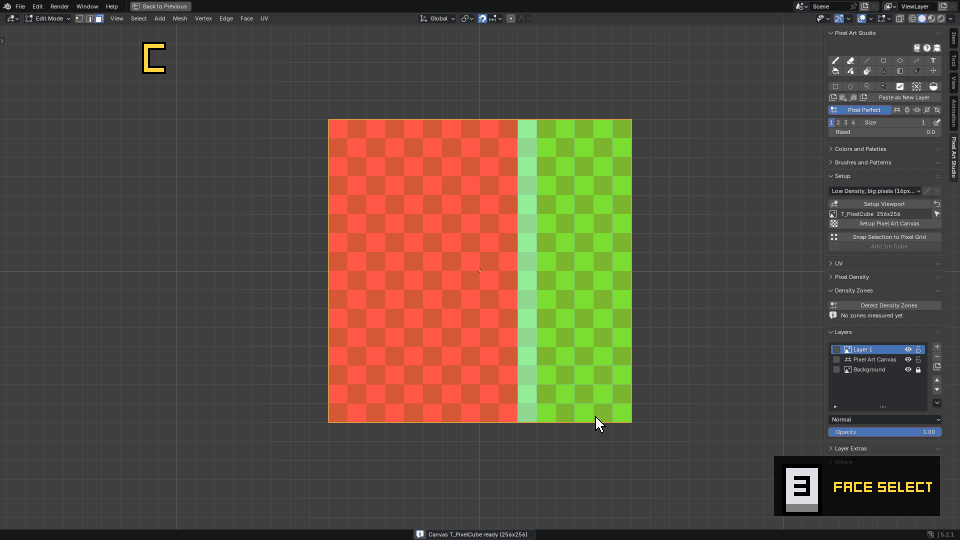Hide the Background layer via eye icon
The height and width of the screenshot is (540, 960).
[908, 370]
